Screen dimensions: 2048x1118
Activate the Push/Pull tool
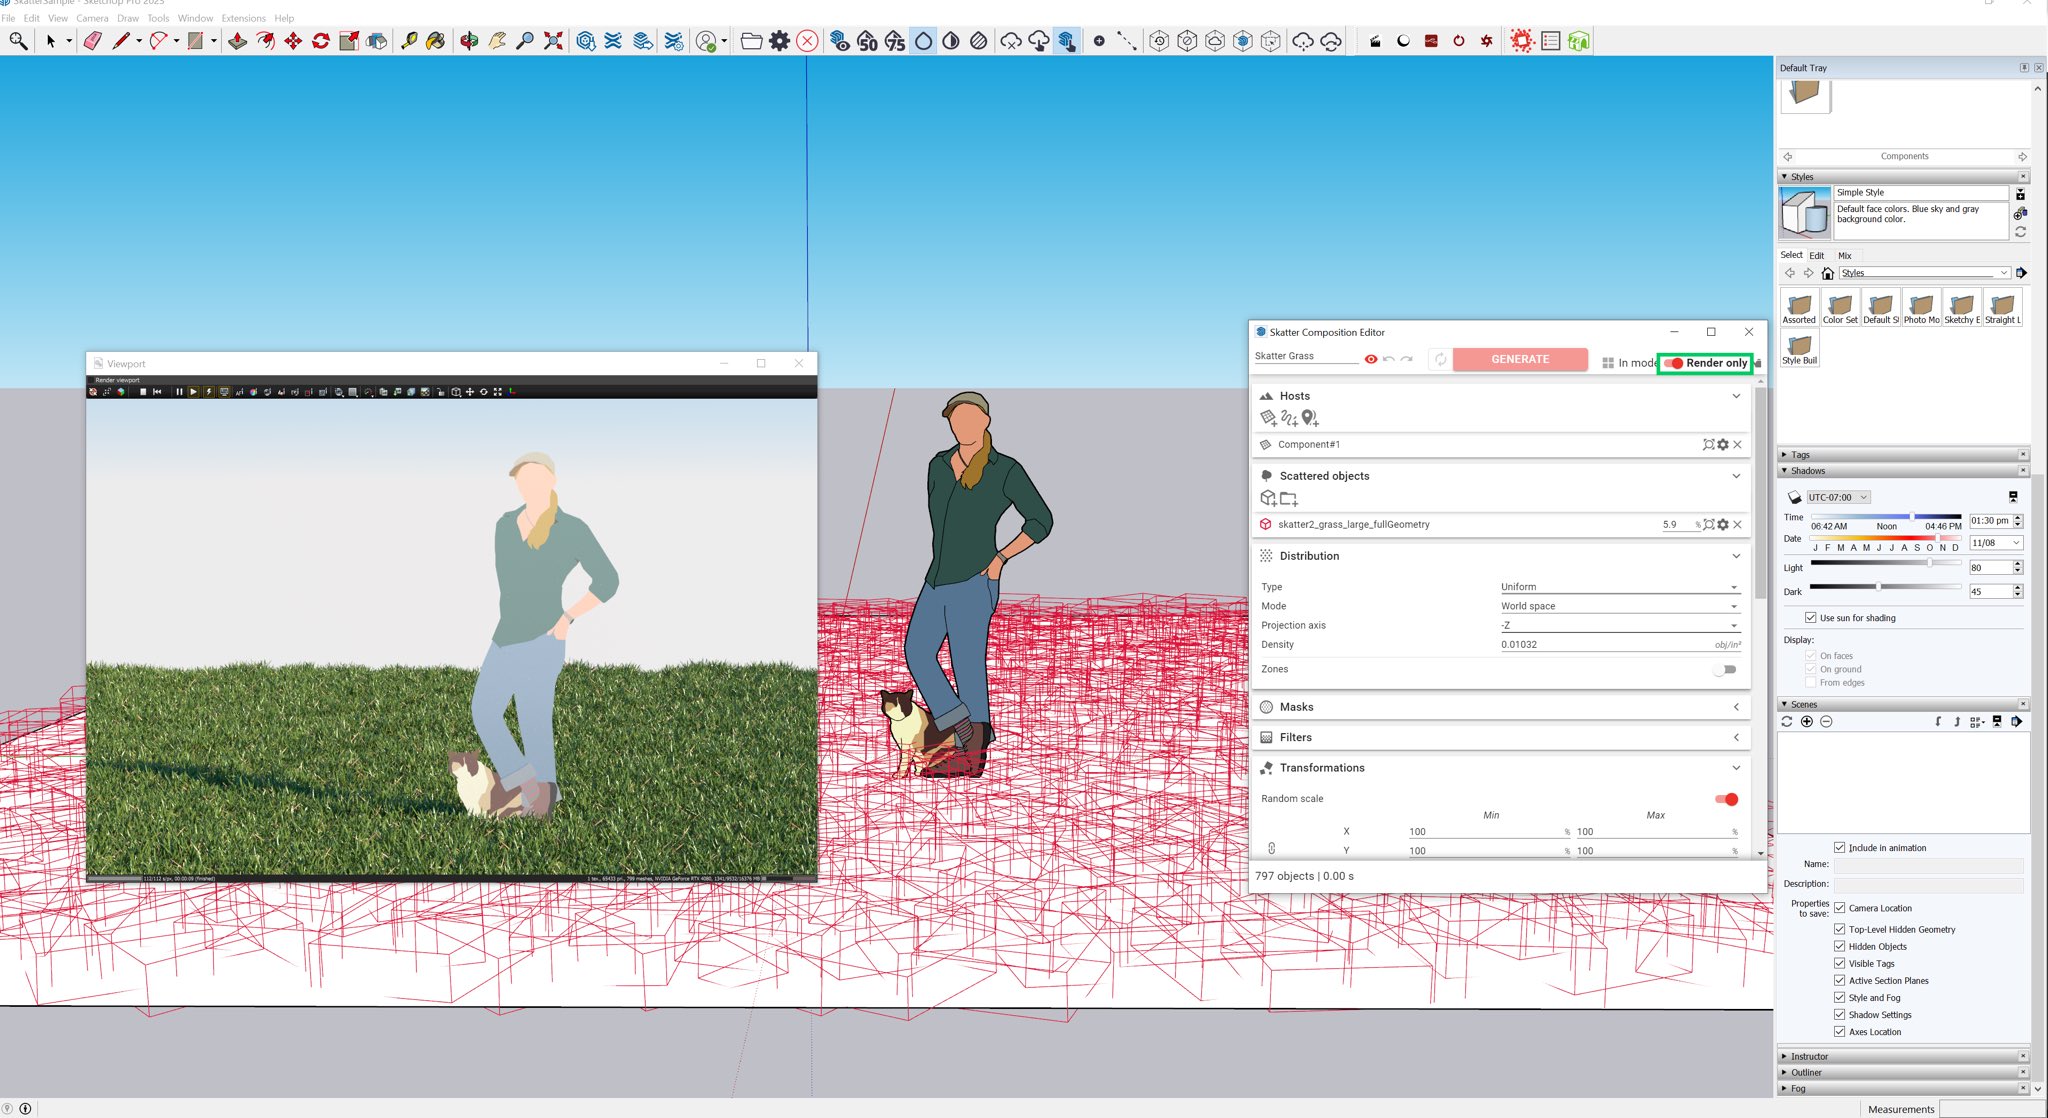point(237,41)
